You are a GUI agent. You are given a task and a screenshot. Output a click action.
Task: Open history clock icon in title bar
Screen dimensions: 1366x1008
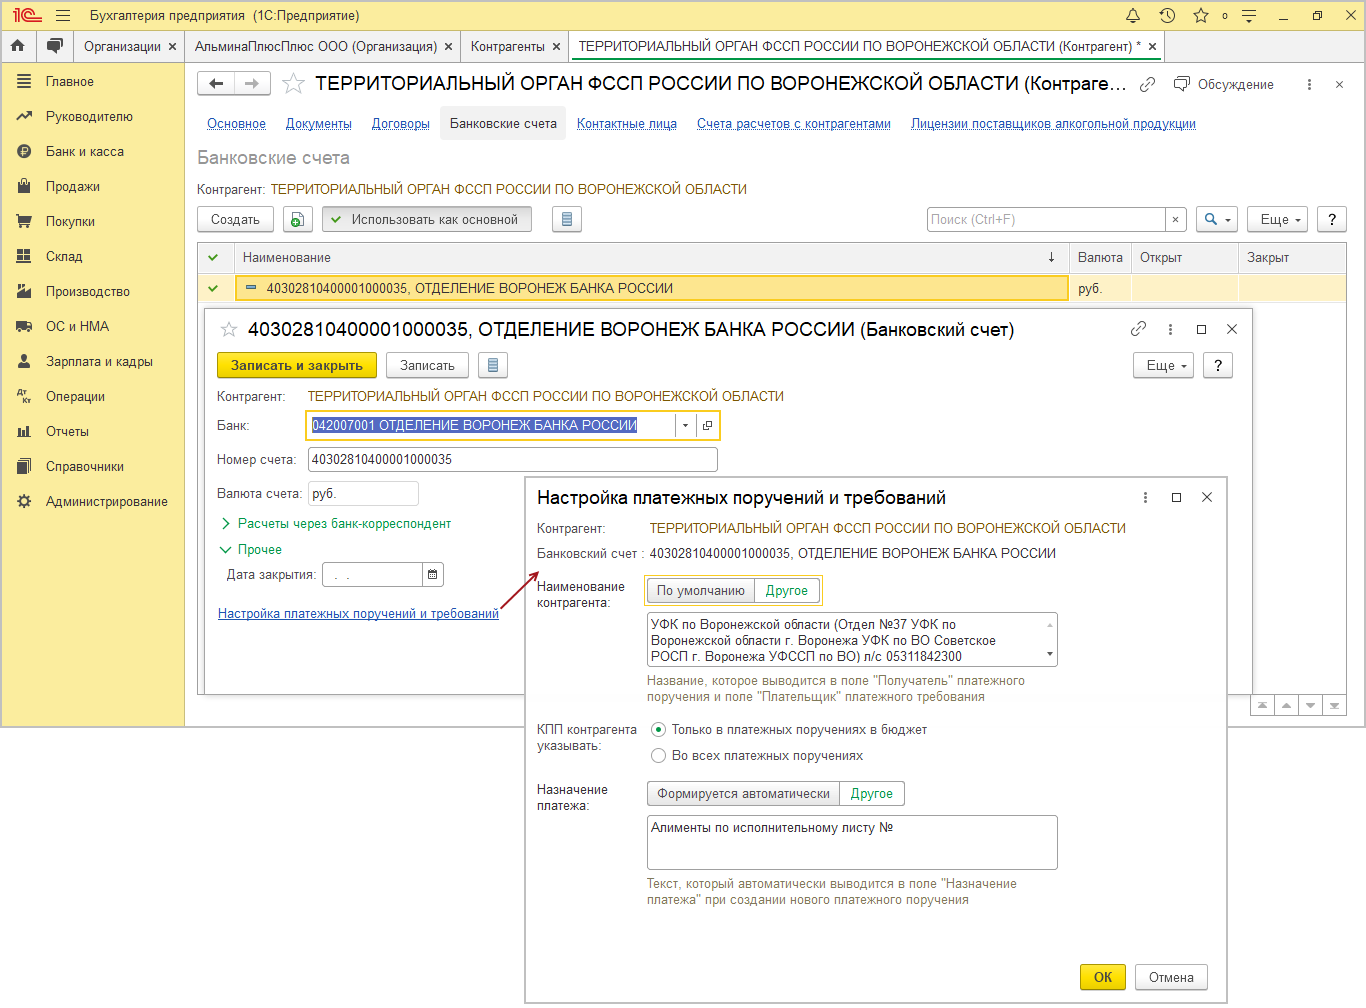click(x=1167, y=16)
